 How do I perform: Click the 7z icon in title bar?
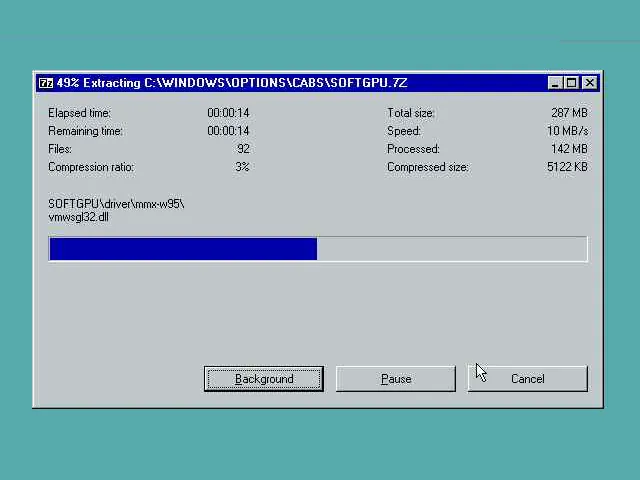click(x=46, y=83)
